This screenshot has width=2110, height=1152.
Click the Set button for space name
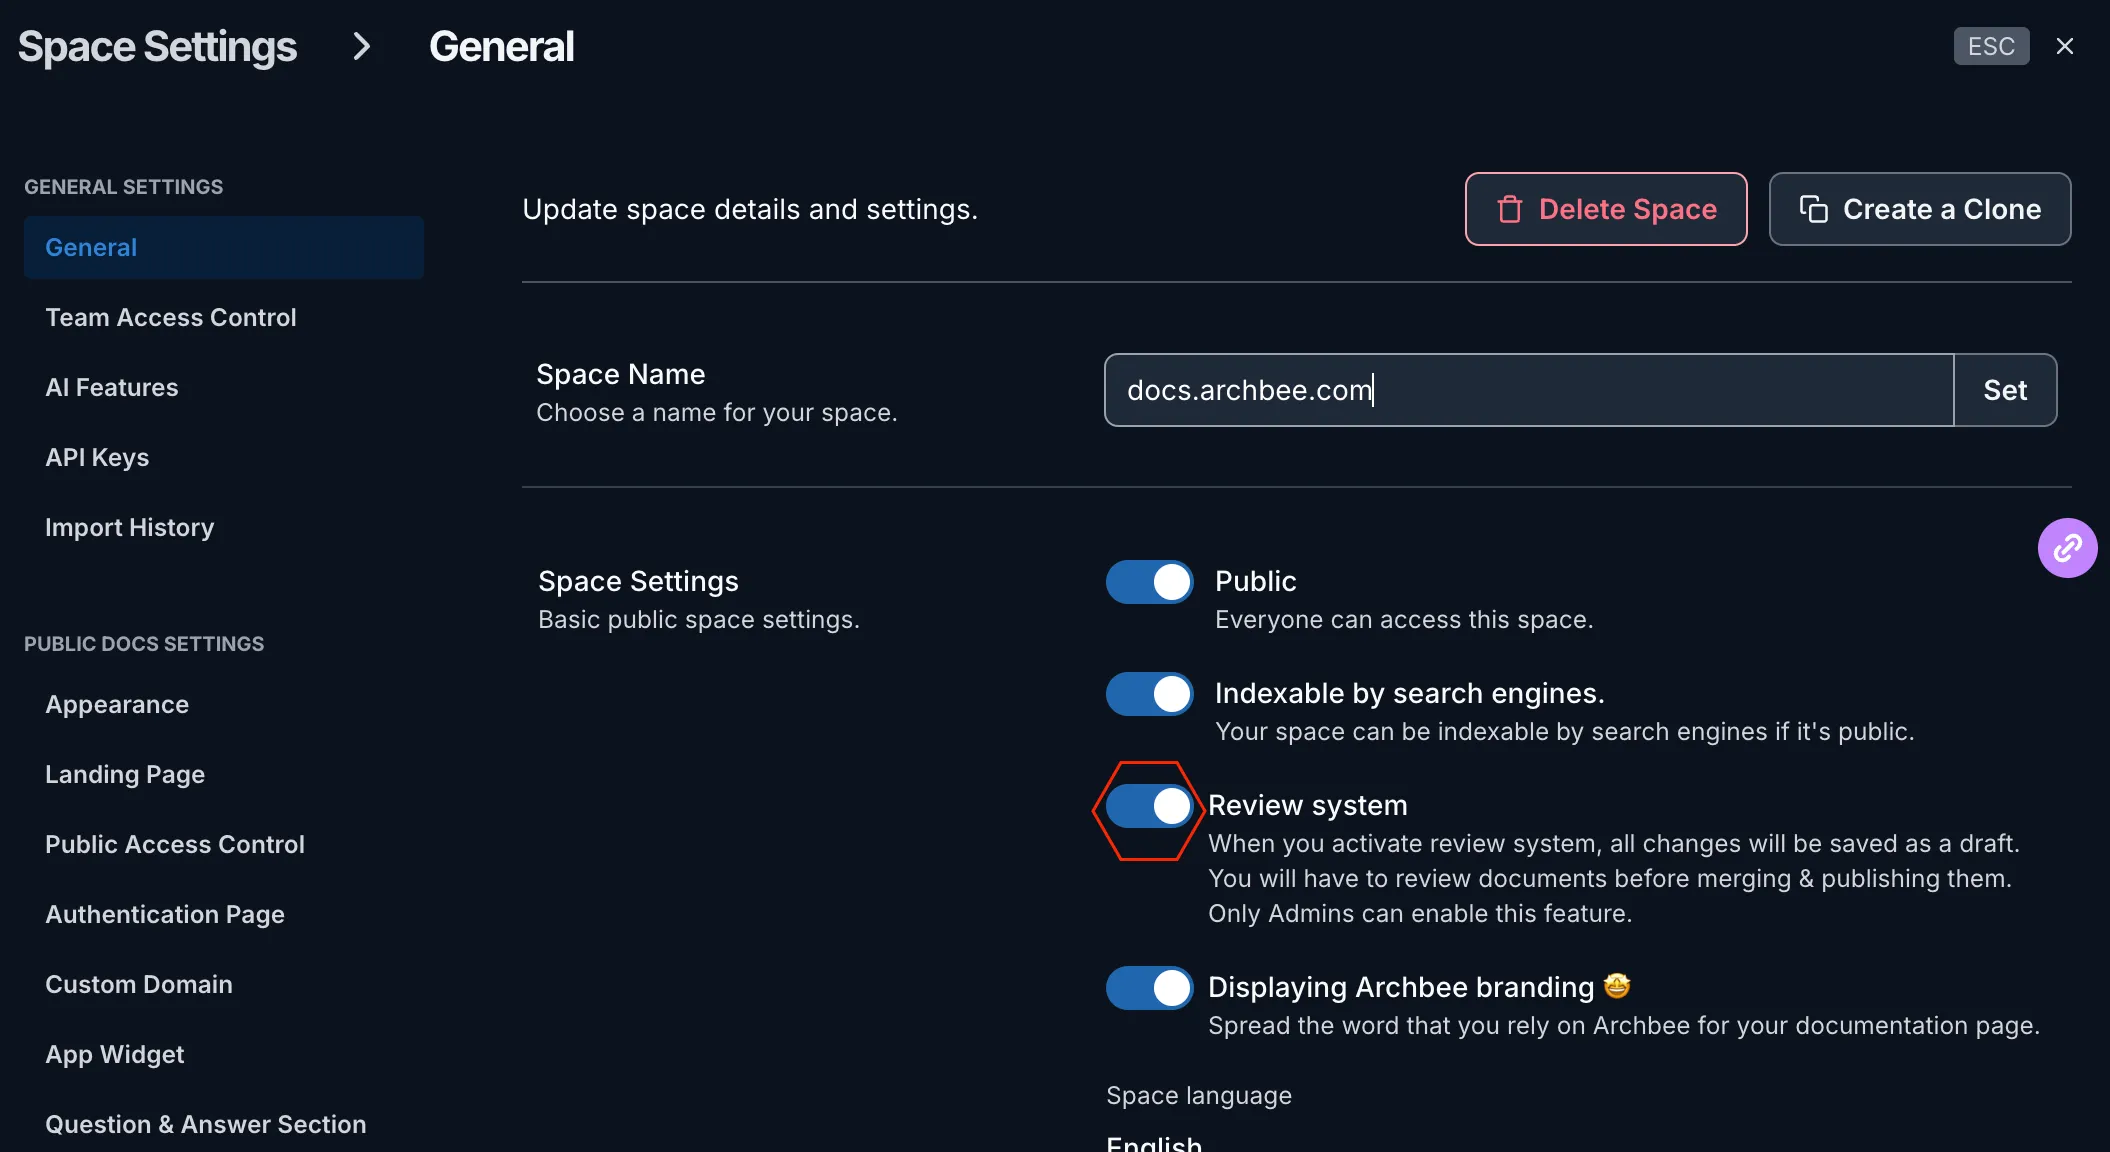click(x=2005, y=390)
